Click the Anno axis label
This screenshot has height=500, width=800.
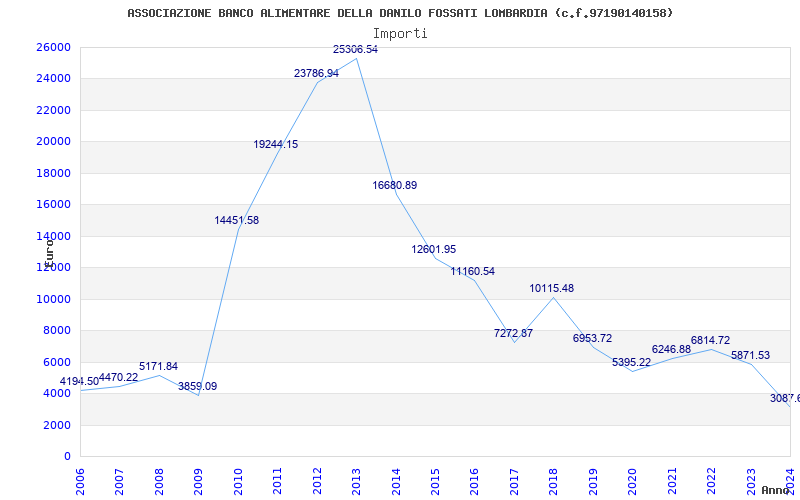click(776, 490)
